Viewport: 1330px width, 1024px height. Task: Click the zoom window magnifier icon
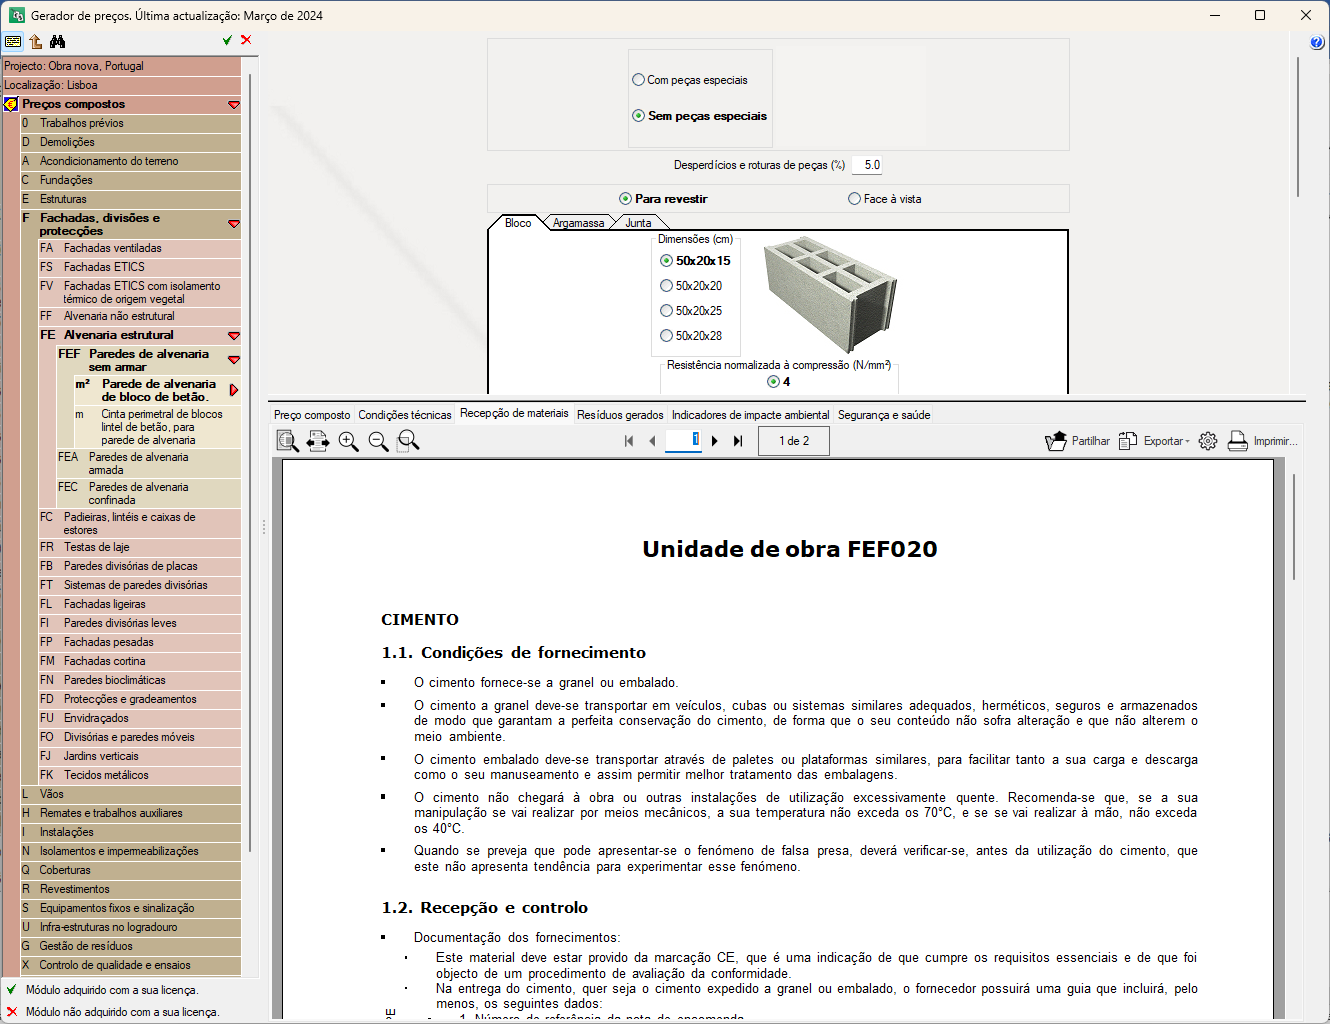point(409,441)
